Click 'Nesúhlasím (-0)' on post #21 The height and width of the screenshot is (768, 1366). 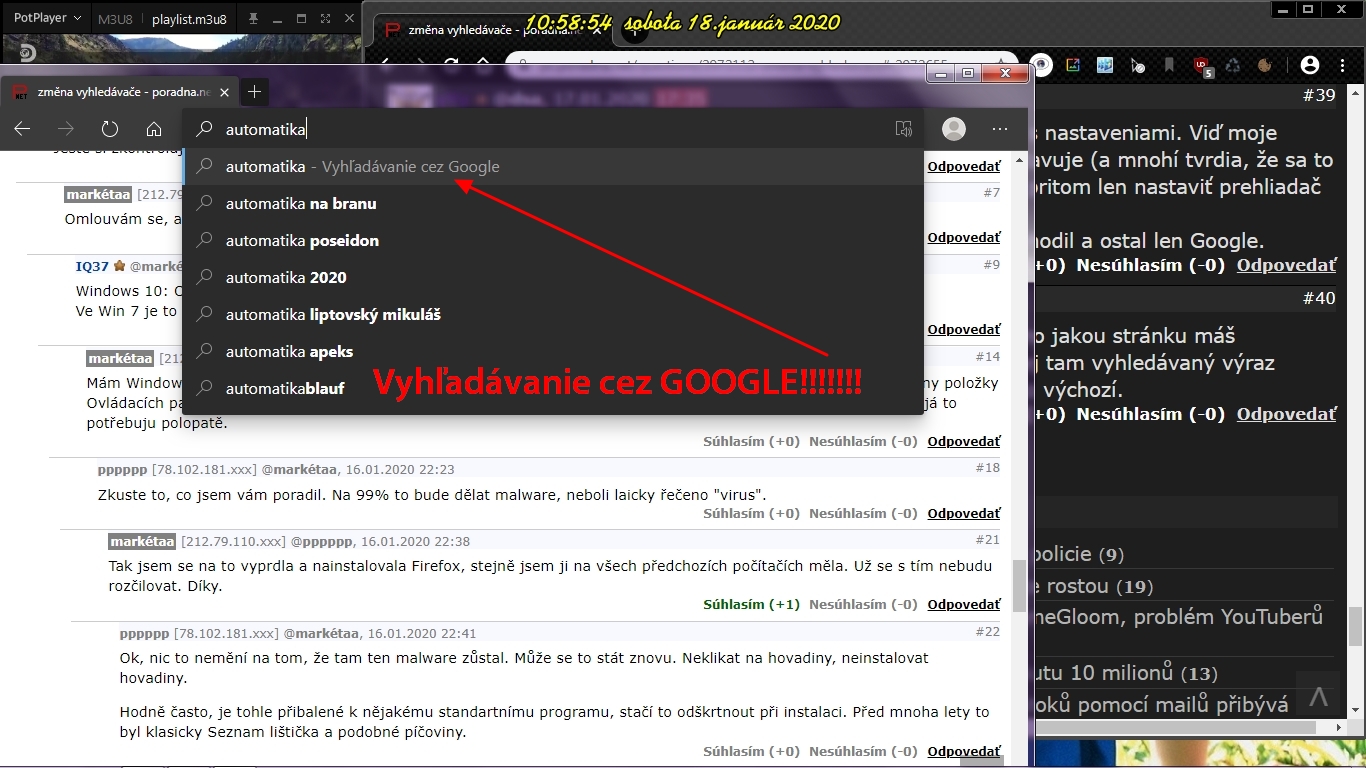pyautogui.click(x=863, y=605)
